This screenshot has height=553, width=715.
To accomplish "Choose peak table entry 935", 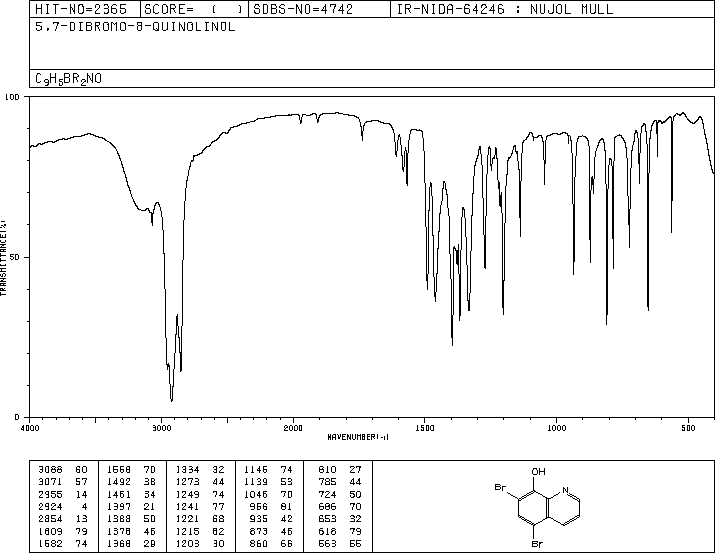I will (273, 519).
